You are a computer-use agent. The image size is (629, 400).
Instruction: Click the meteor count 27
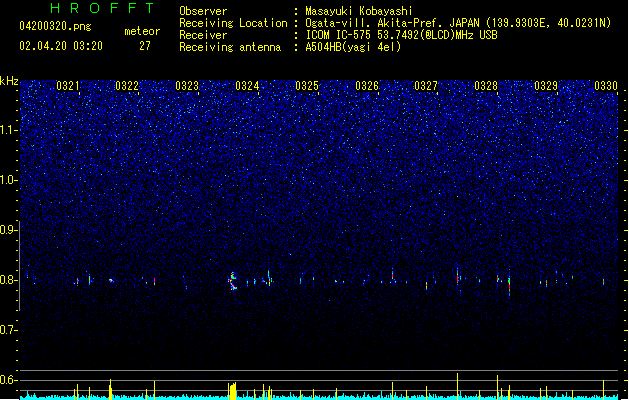(145, 46)
